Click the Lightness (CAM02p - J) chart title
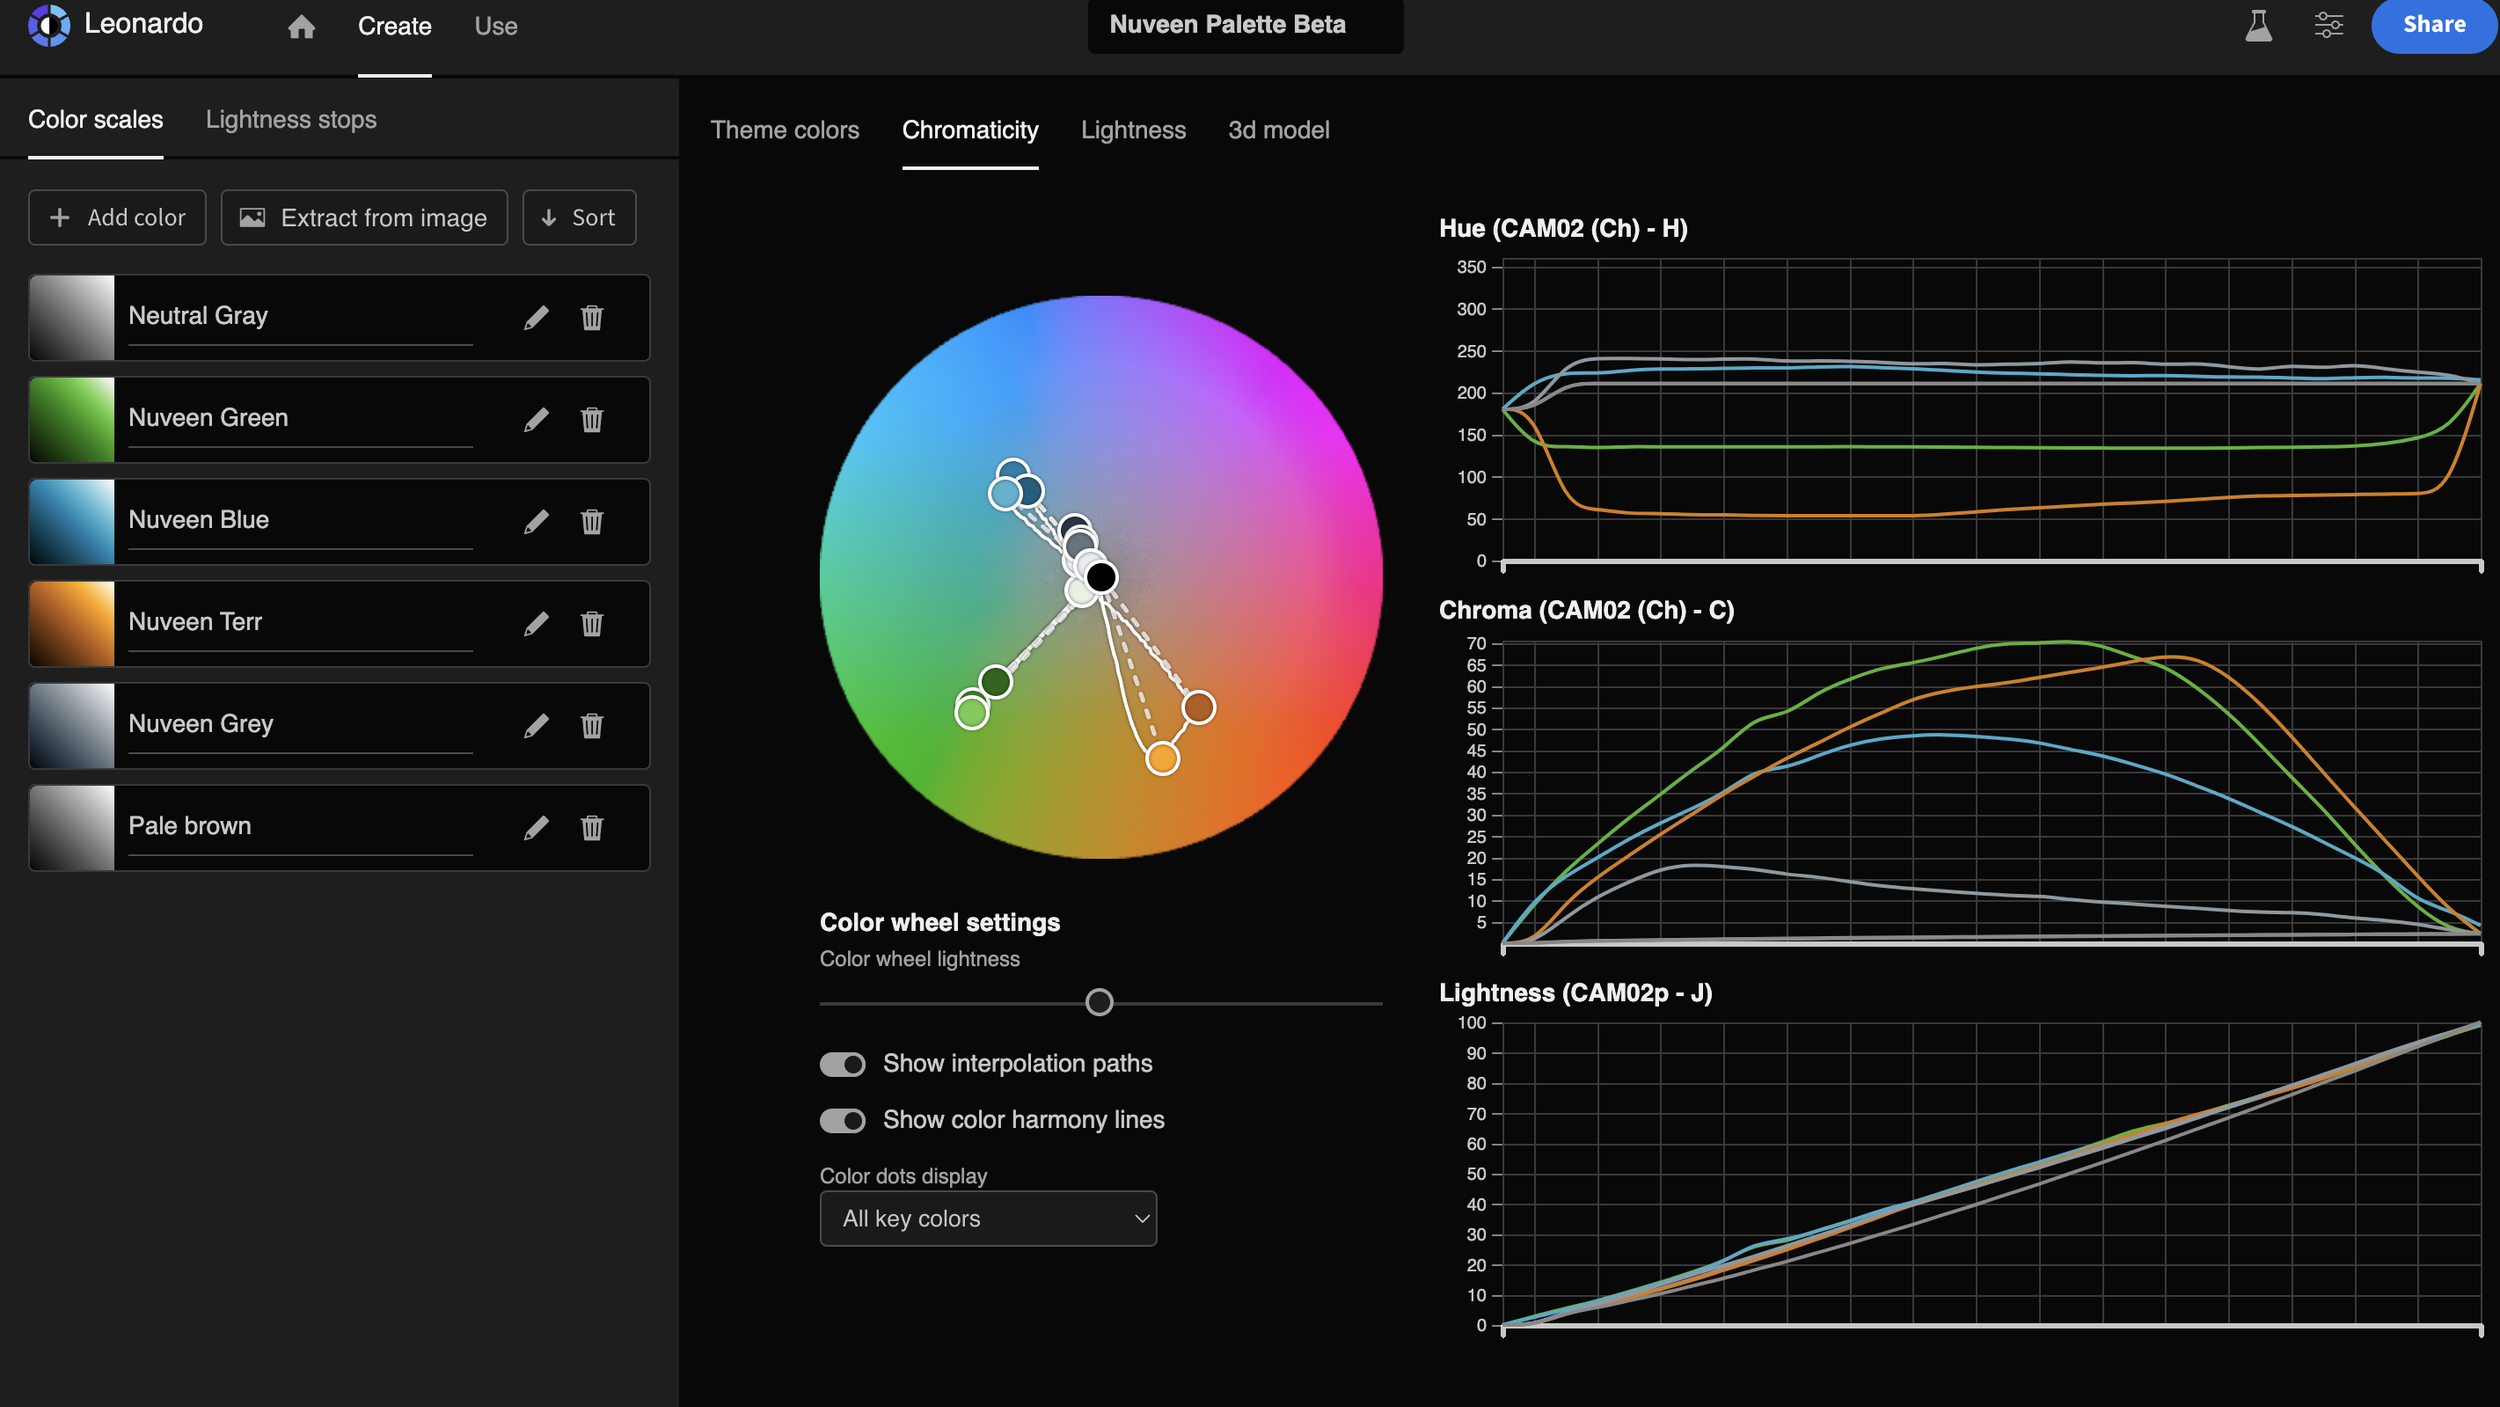2500x1407 pixels. click(1575, 992)
